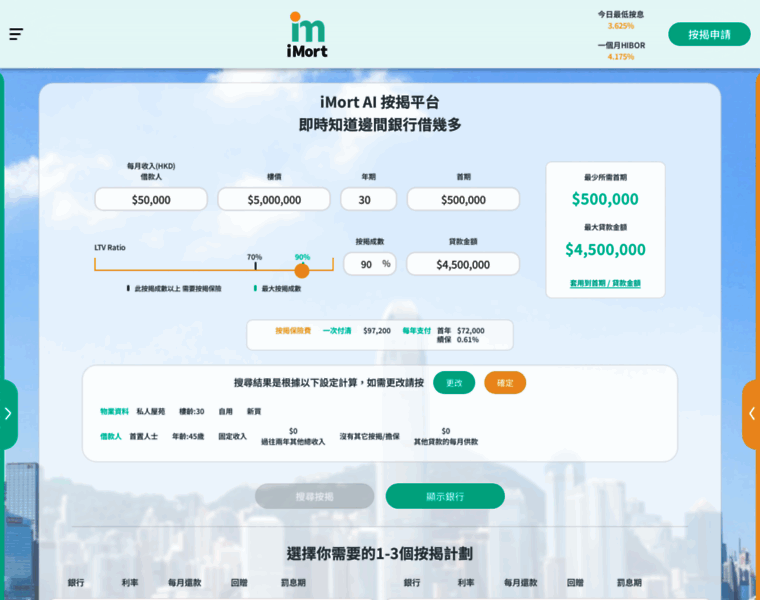The height and width of the screenshot is (600, 760).
Task: Click the 更改 button
Action: [x=454, y=383]
